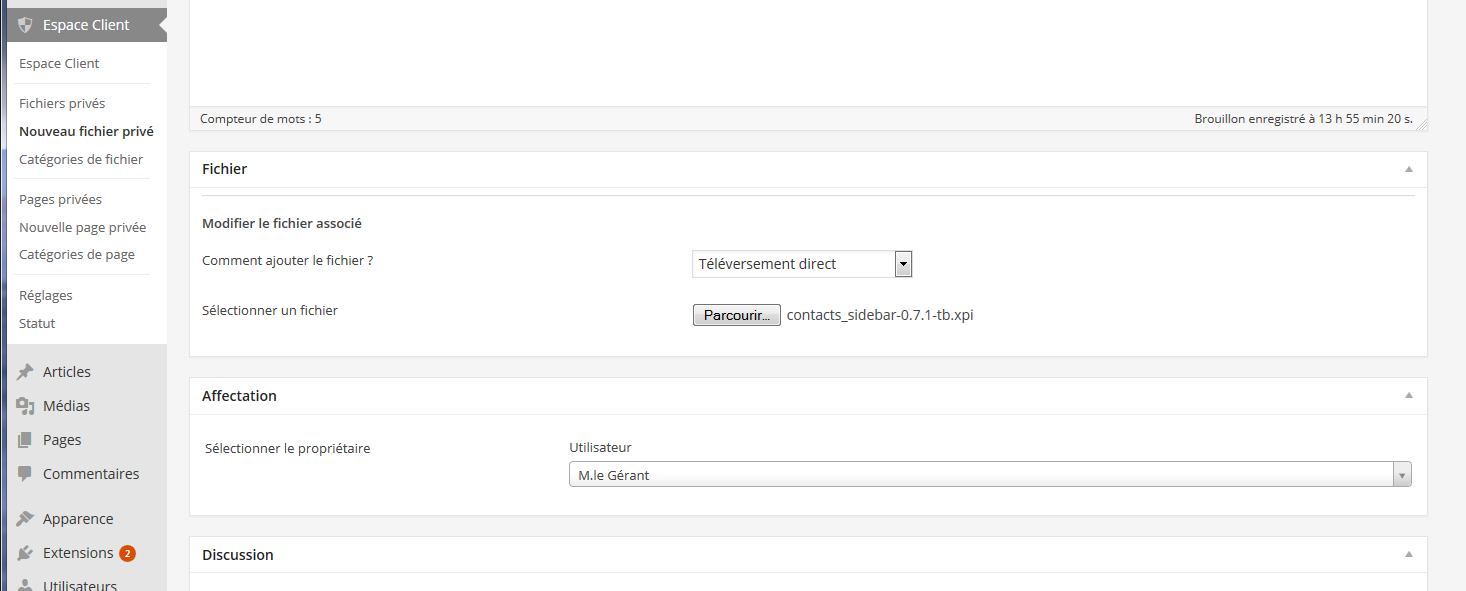Collapse the Fichier panel with its arrow

pos(1408,169)
